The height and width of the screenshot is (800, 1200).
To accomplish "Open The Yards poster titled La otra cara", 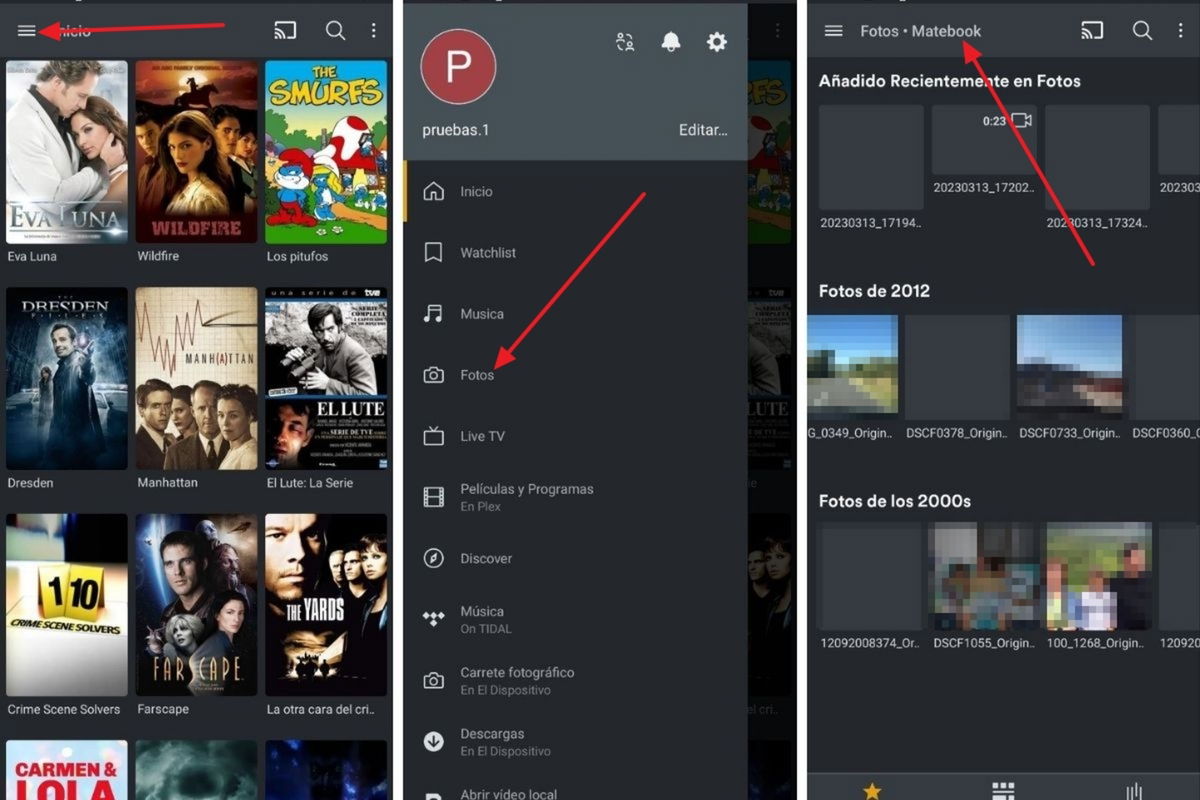I will 326,605.
